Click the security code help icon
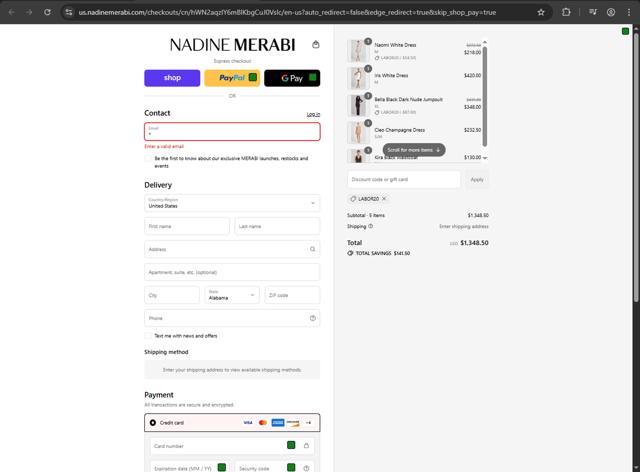The height and width of the screenshot is (472, 640). tap(306, 468)
